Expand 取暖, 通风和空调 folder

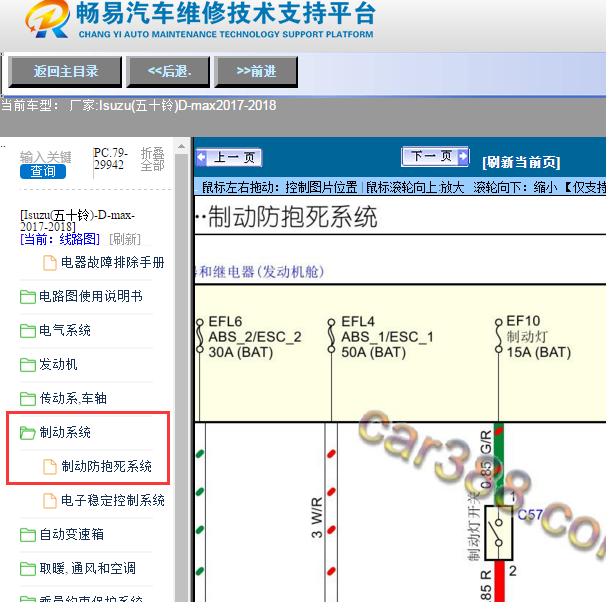[88, 568]
